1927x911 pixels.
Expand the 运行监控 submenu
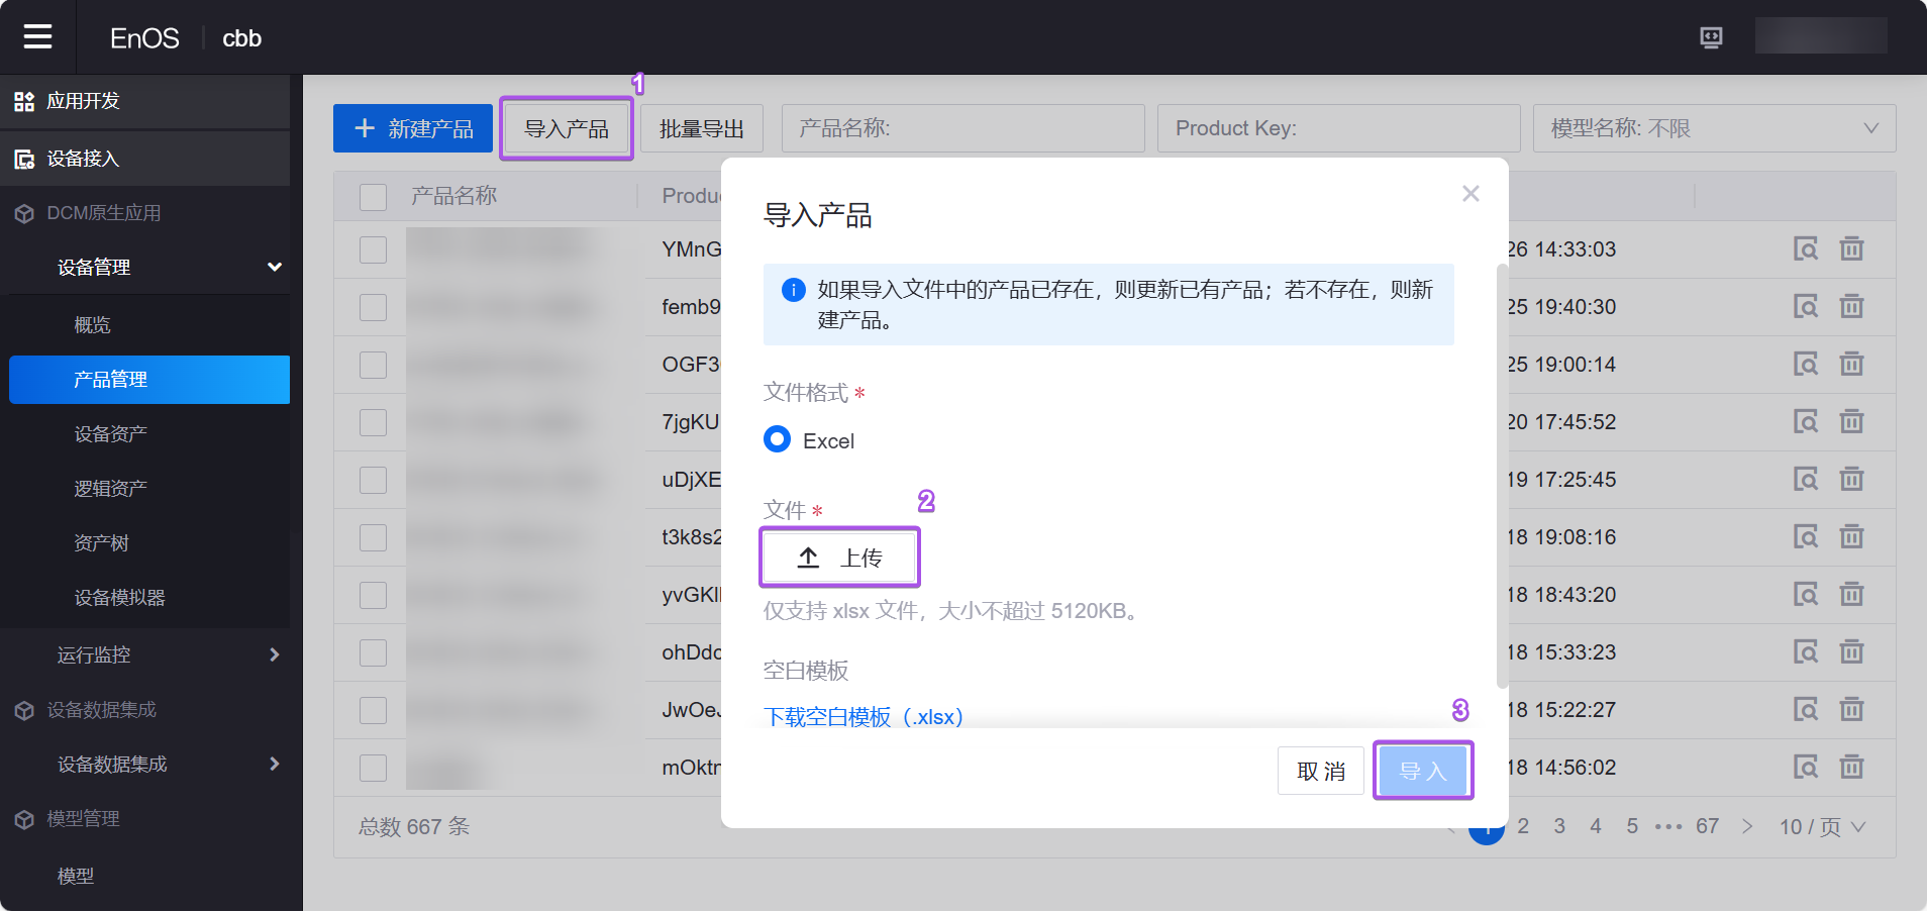[x=273, y=655]
